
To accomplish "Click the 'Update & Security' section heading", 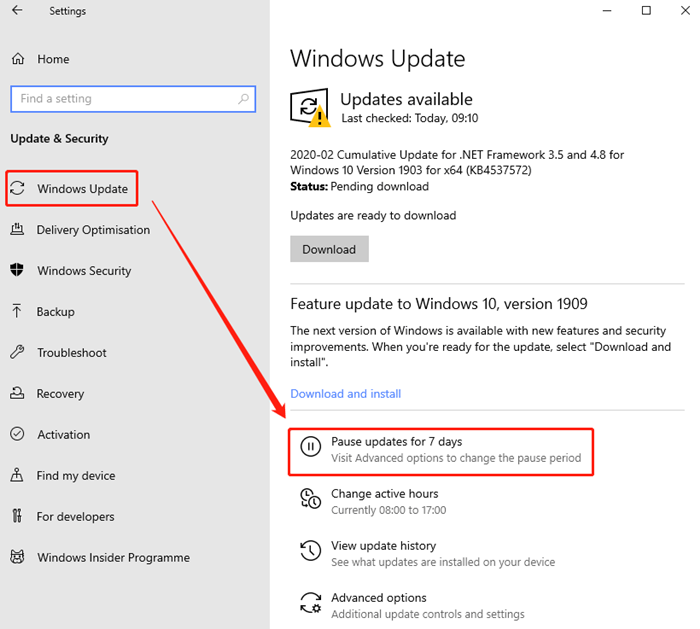I will click(59, 139).
